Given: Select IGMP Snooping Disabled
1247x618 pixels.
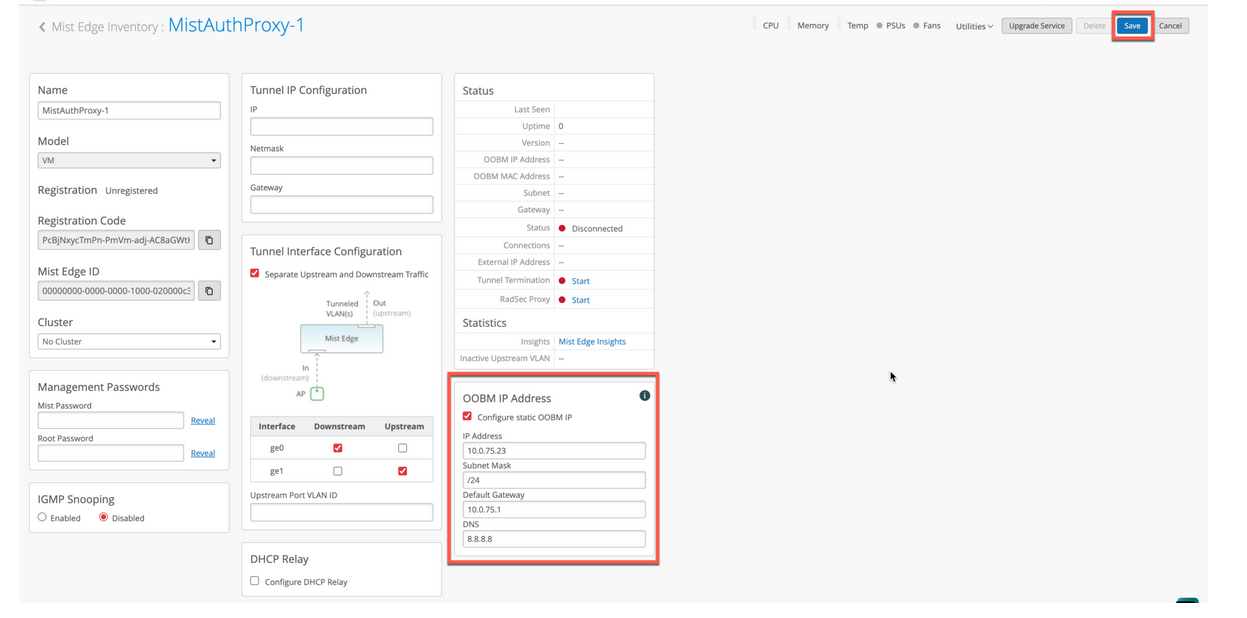Looking at the screenshot, I should click(103, 517).
